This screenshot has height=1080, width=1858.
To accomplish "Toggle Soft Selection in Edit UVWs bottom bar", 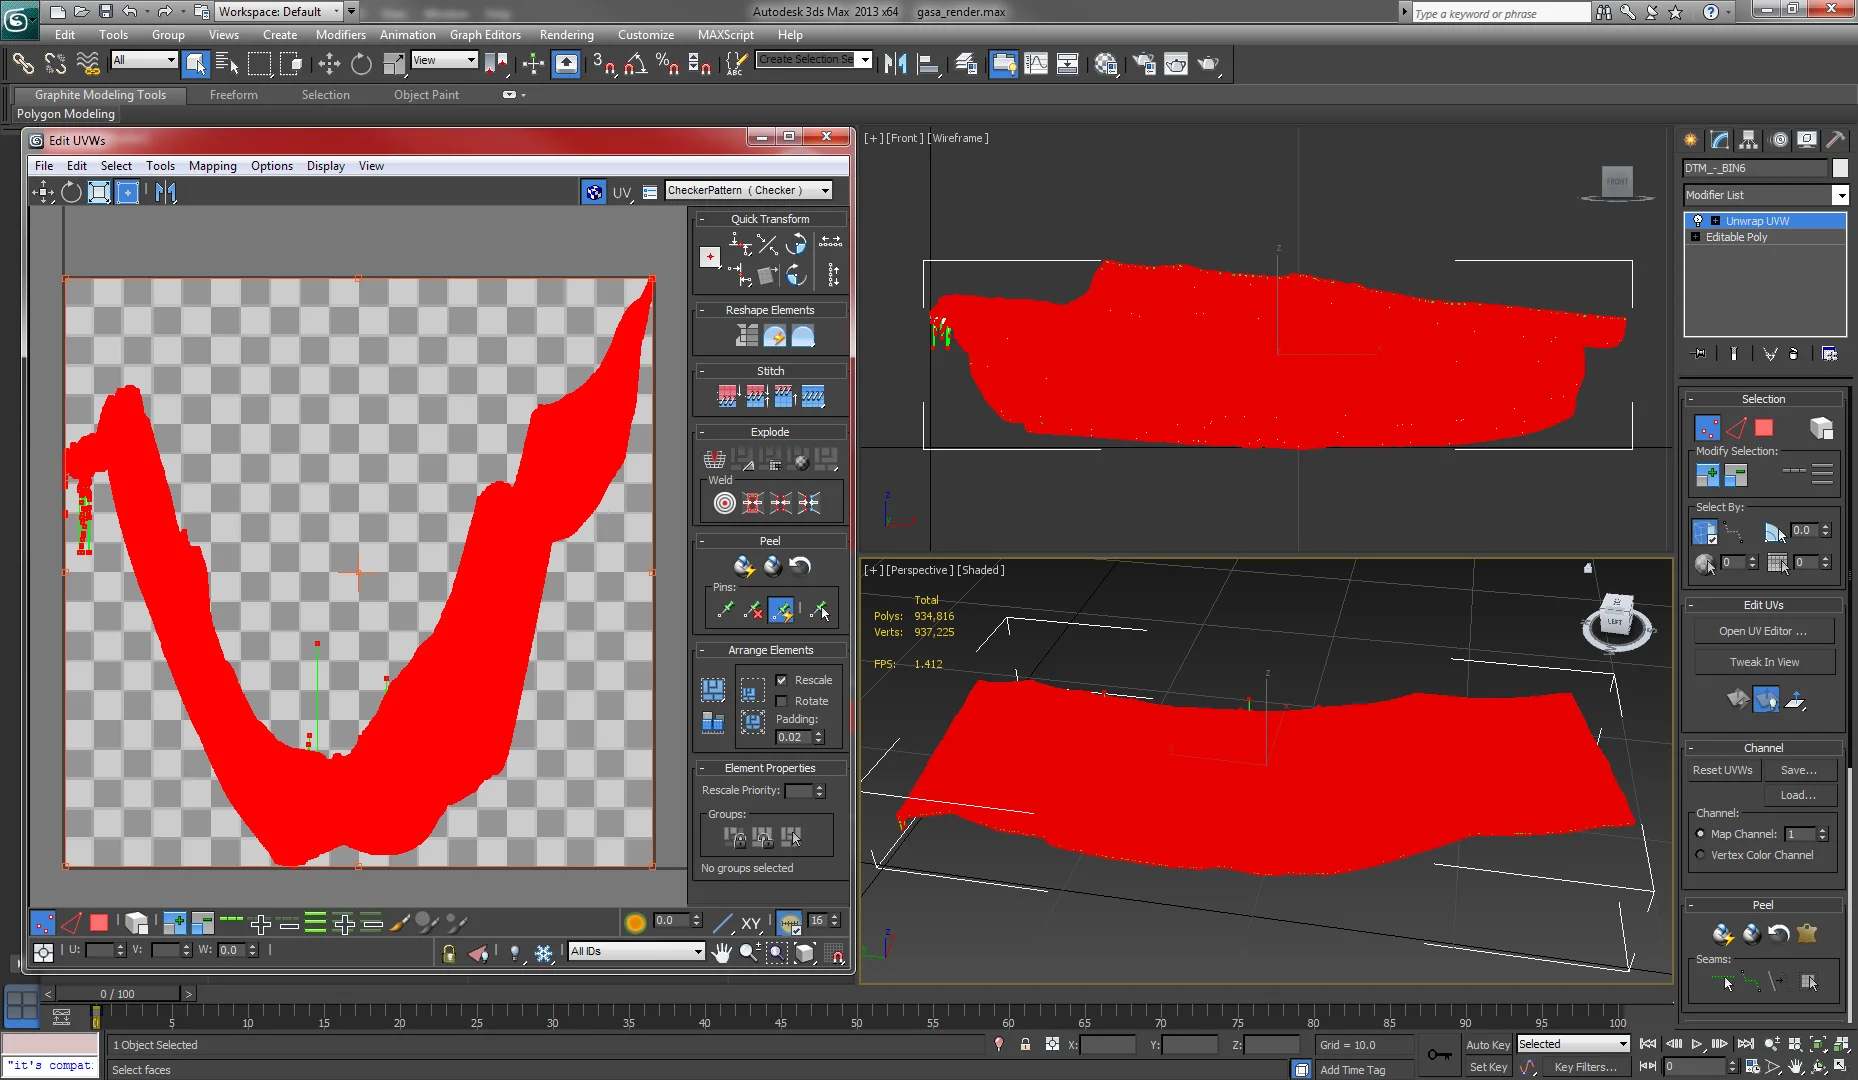I will 635,922.
